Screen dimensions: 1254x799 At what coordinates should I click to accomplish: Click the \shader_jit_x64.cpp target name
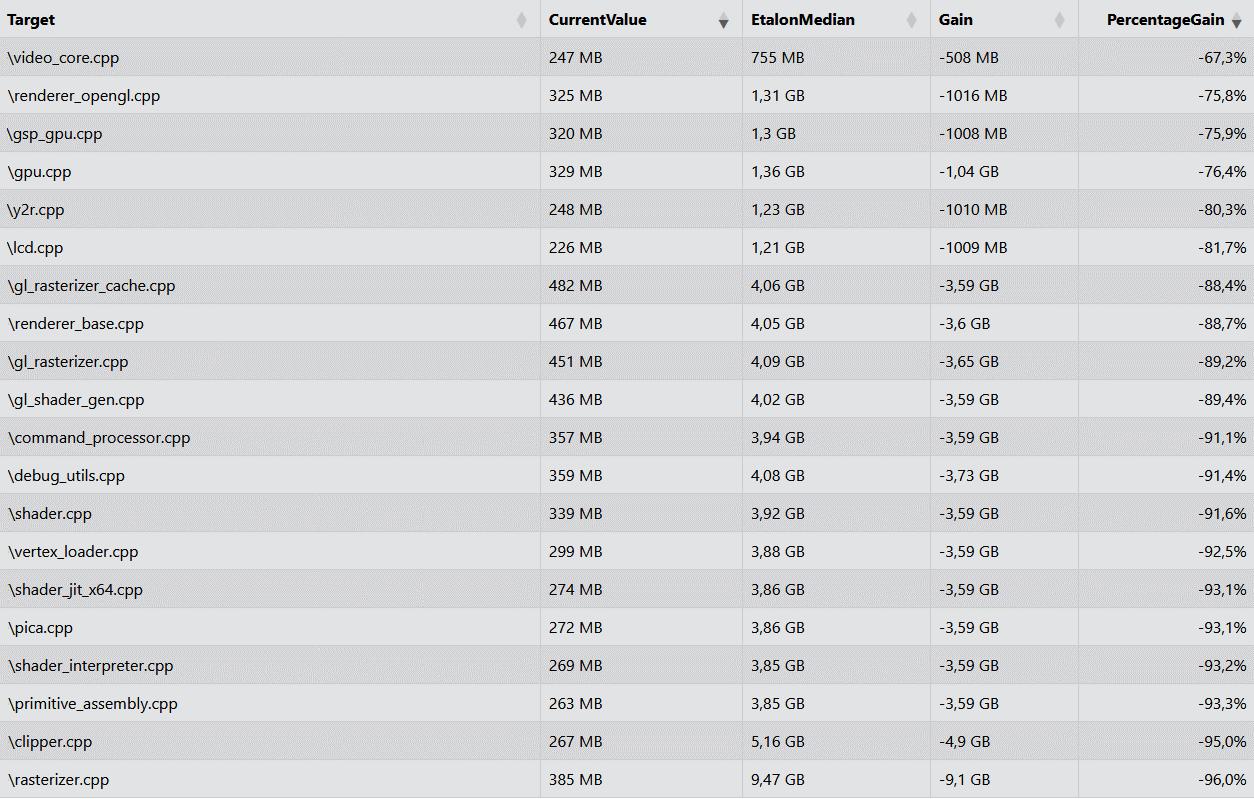75,590
